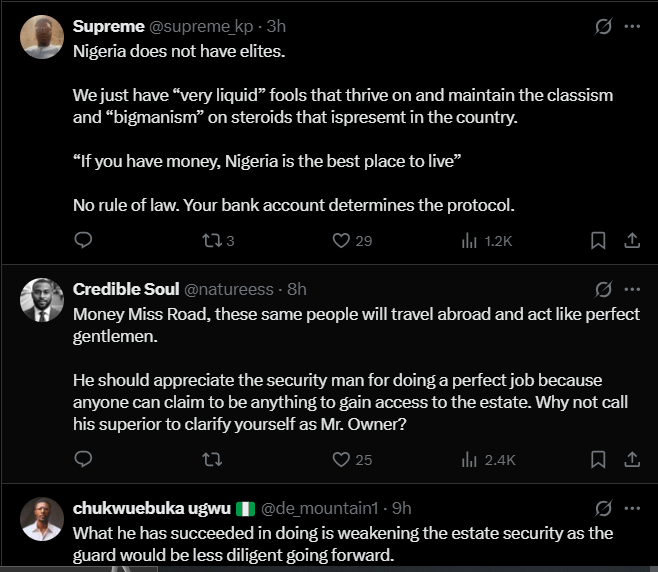Like Credible Soul's tweet with 25 likes
The width and height of the screenshot is (658, 572).
341,459
